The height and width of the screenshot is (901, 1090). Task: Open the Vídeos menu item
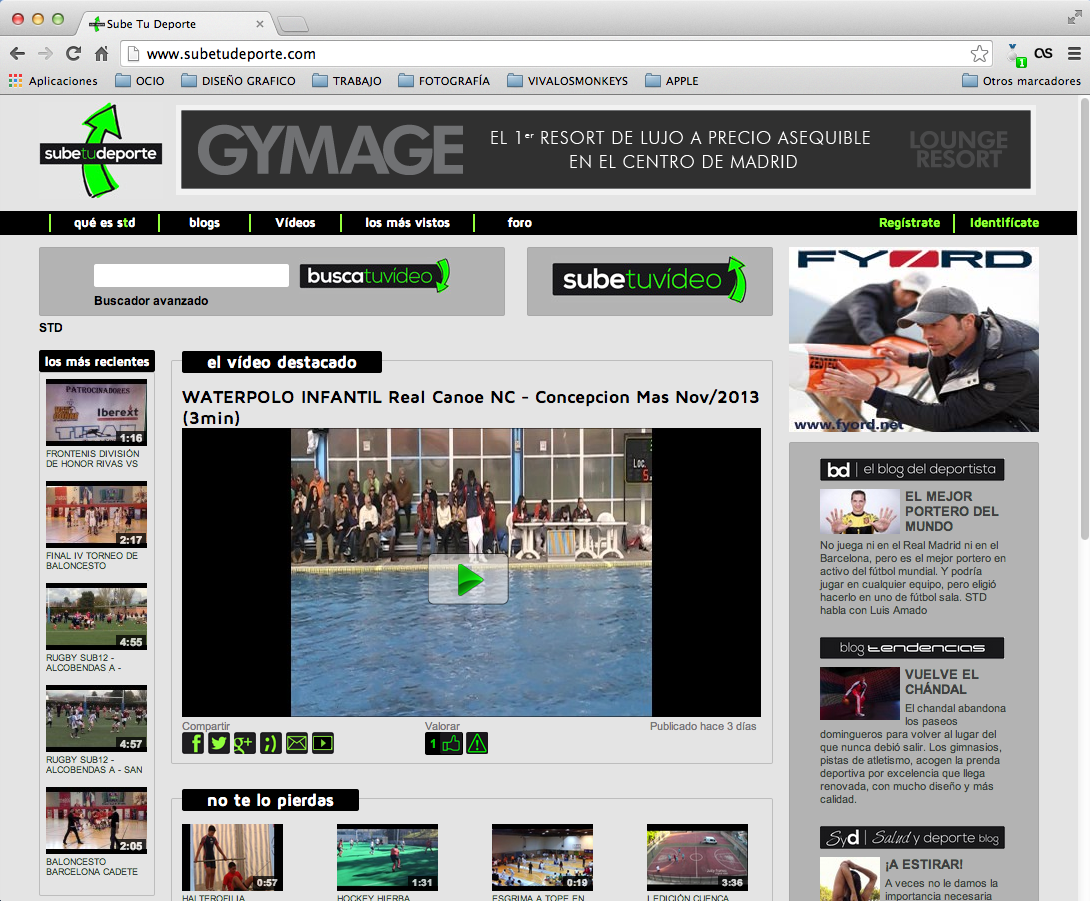(x=295, y=222)
